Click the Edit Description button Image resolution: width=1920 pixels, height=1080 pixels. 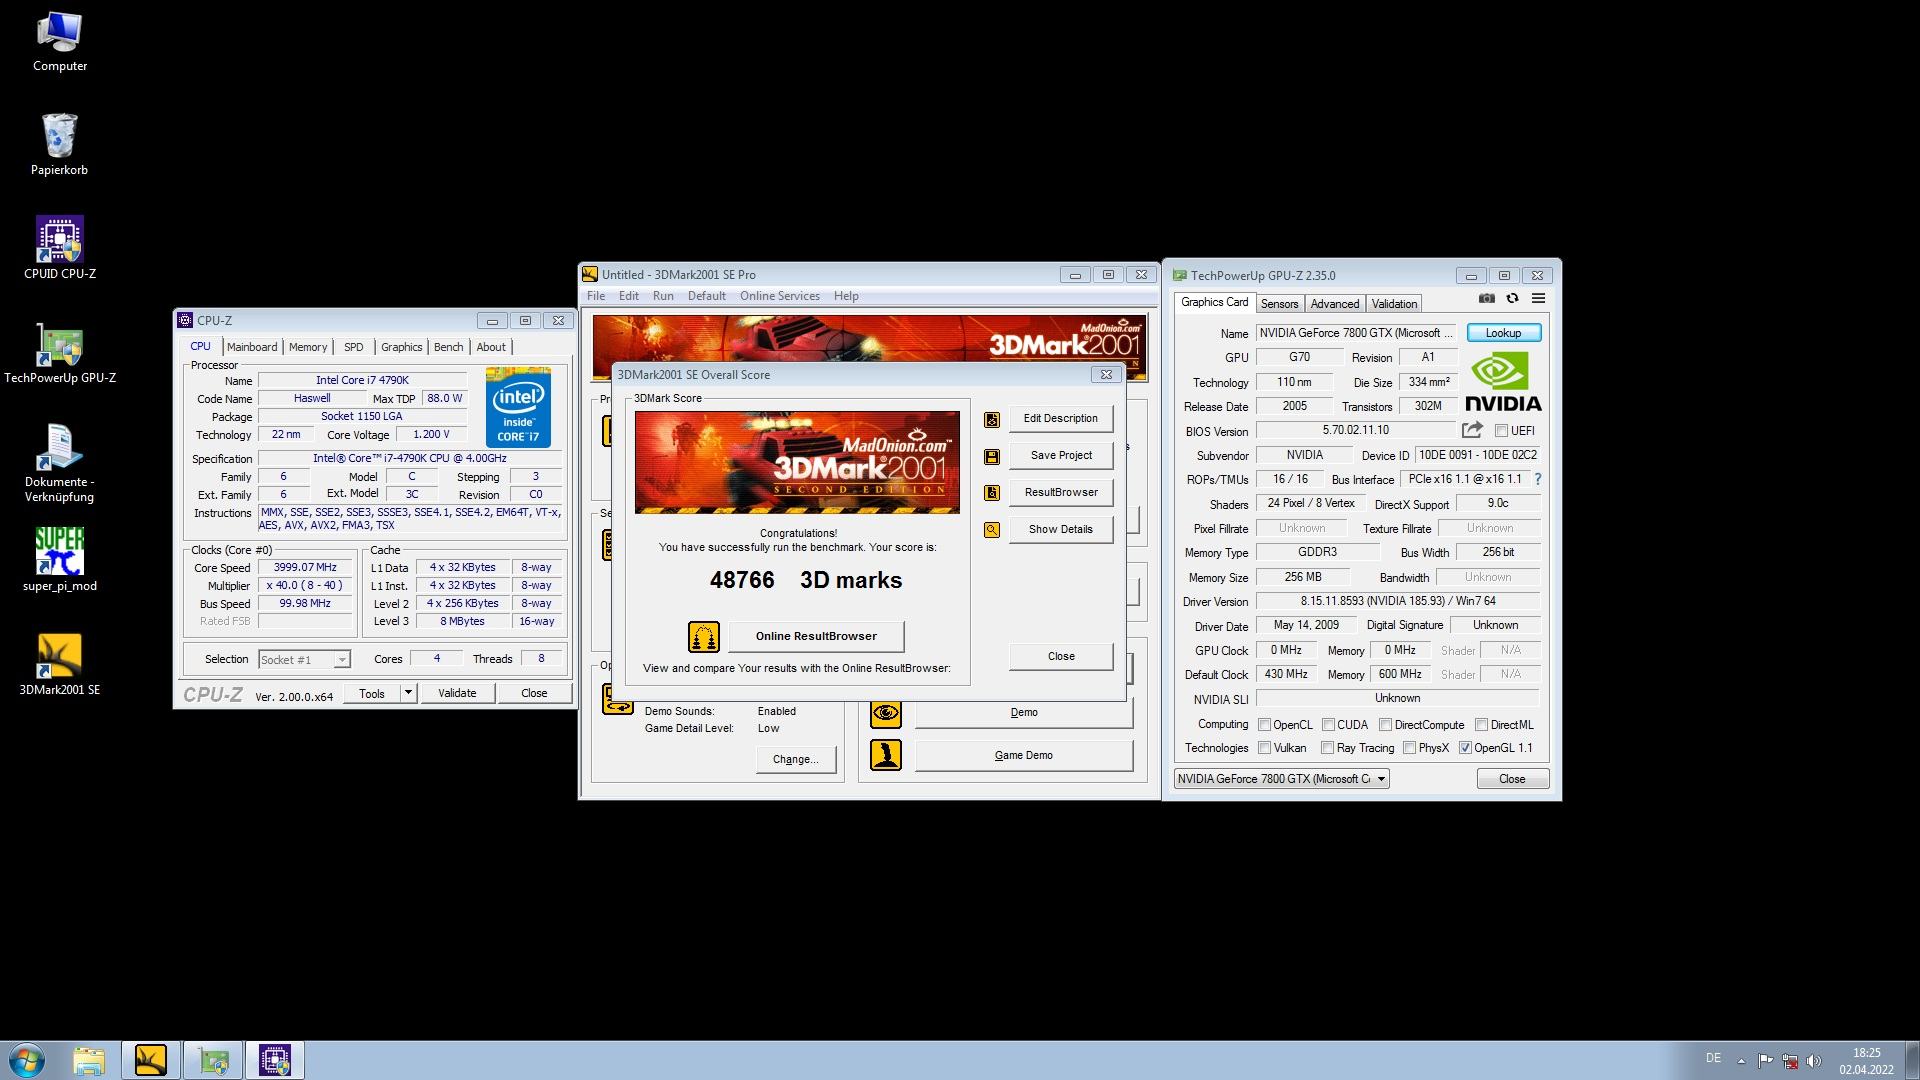(1061, 419)
